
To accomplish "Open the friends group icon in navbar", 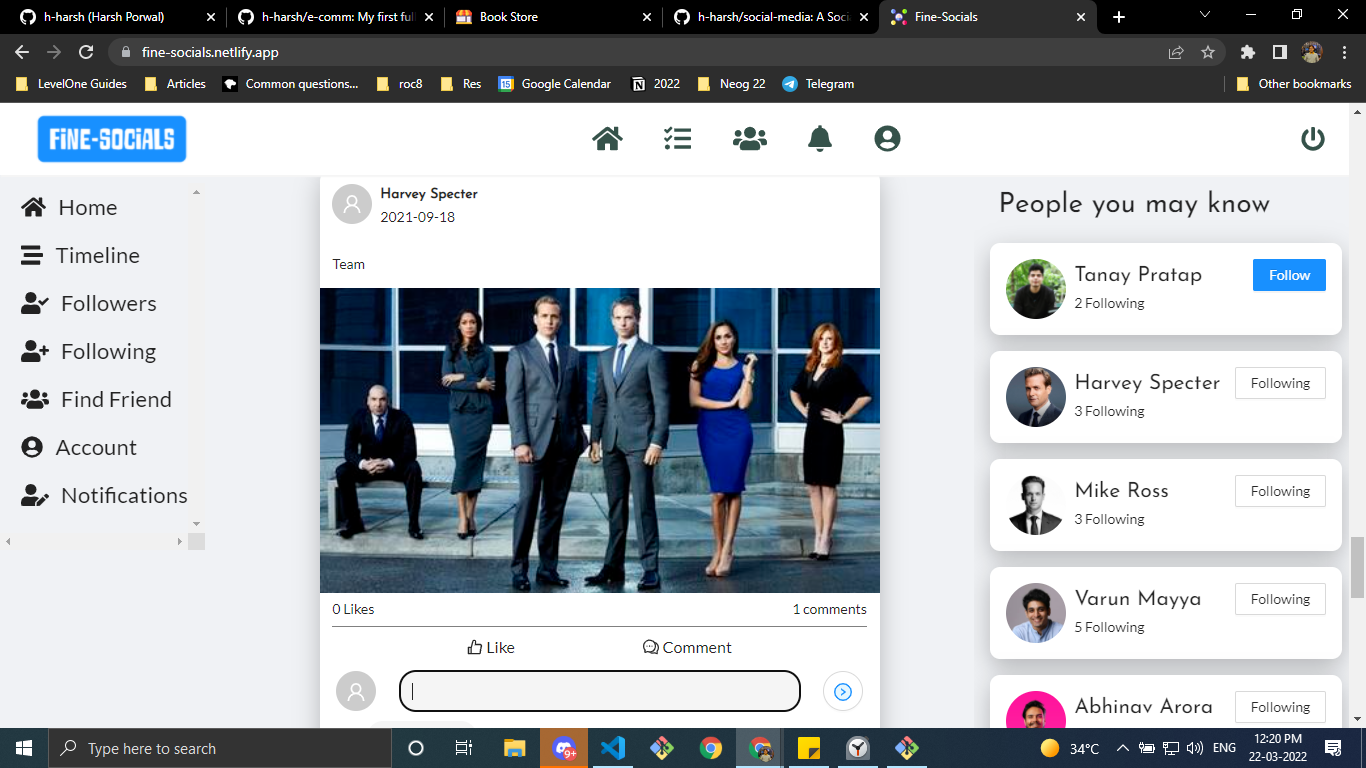I will (x=749, y=138).
